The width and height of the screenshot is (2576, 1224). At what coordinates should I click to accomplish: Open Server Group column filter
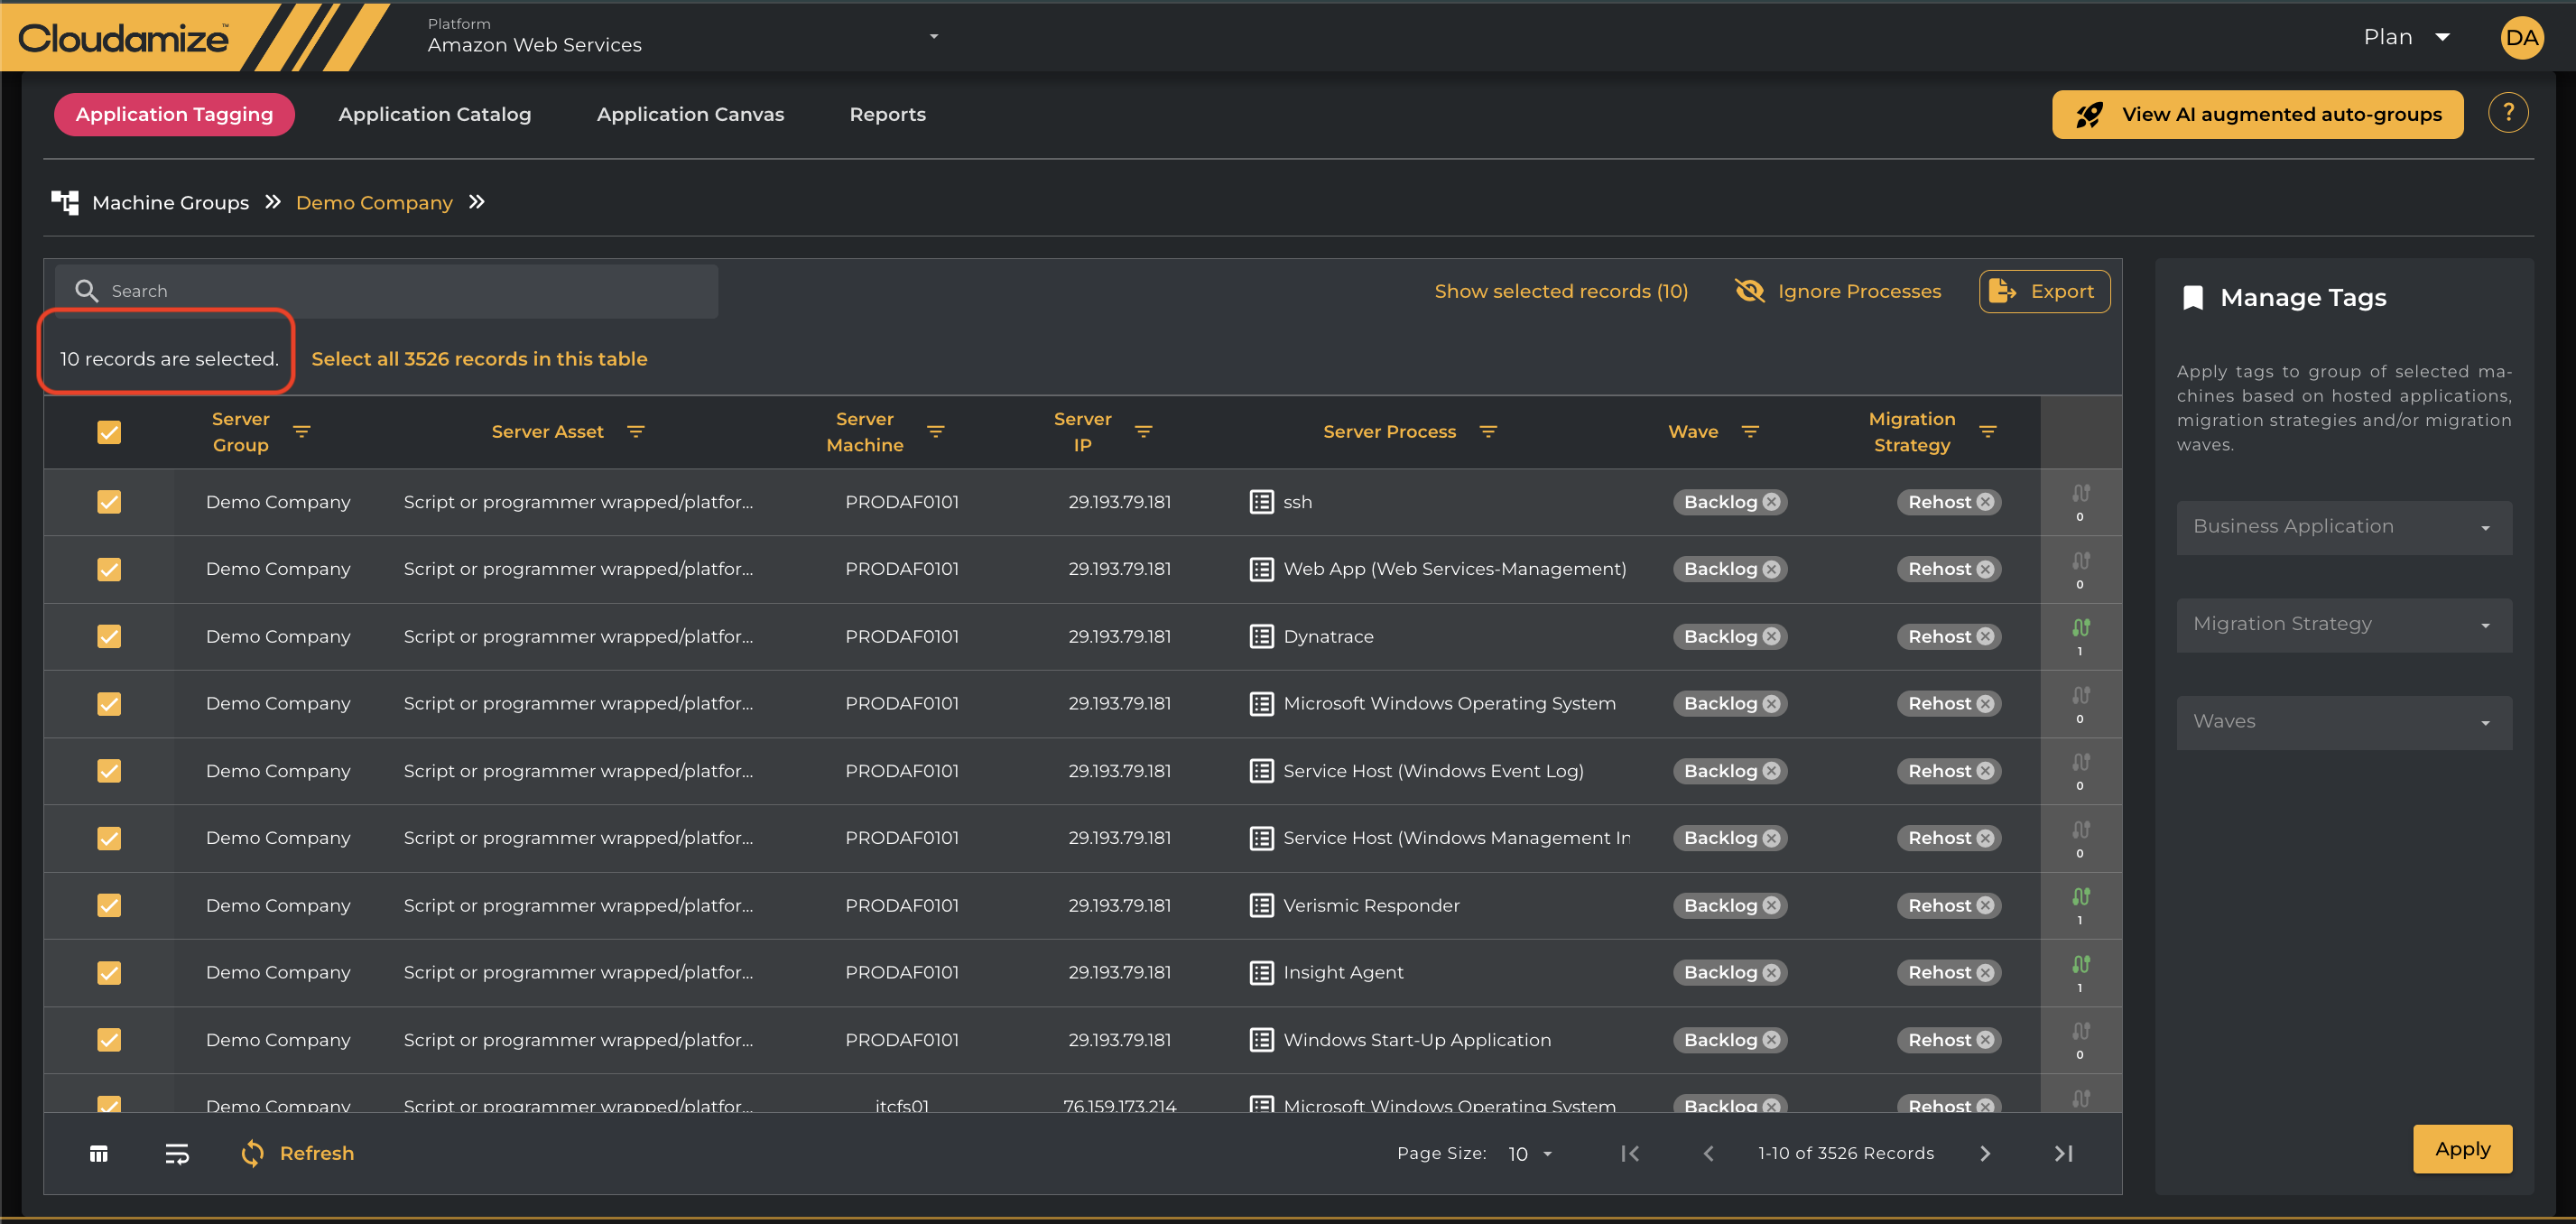tap(301, 432)
